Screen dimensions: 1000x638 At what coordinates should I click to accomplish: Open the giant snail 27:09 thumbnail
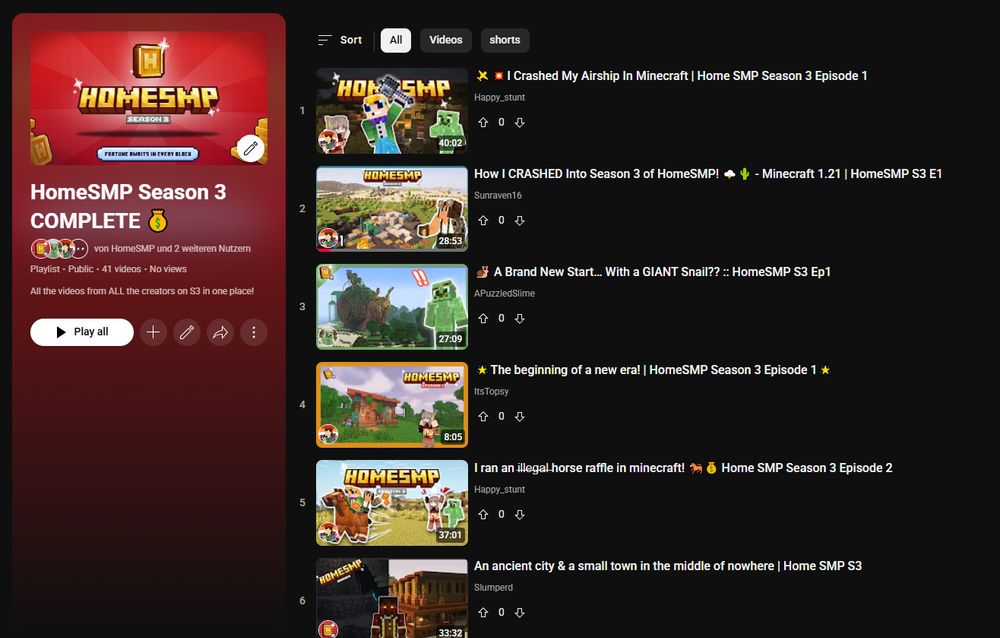click(392, 307)
